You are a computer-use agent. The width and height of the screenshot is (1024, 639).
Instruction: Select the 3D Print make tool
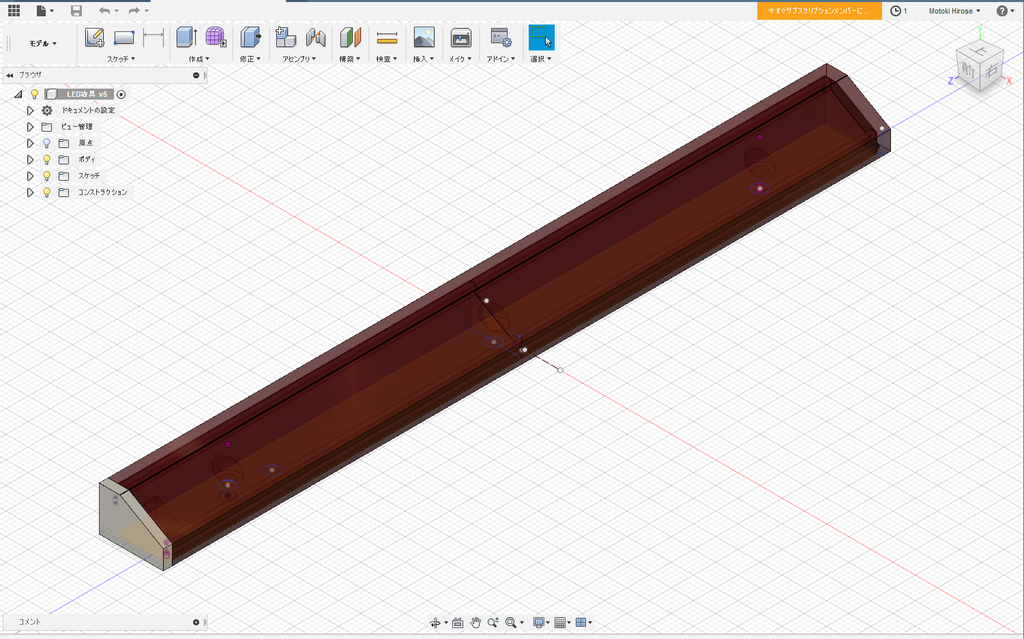461,38
